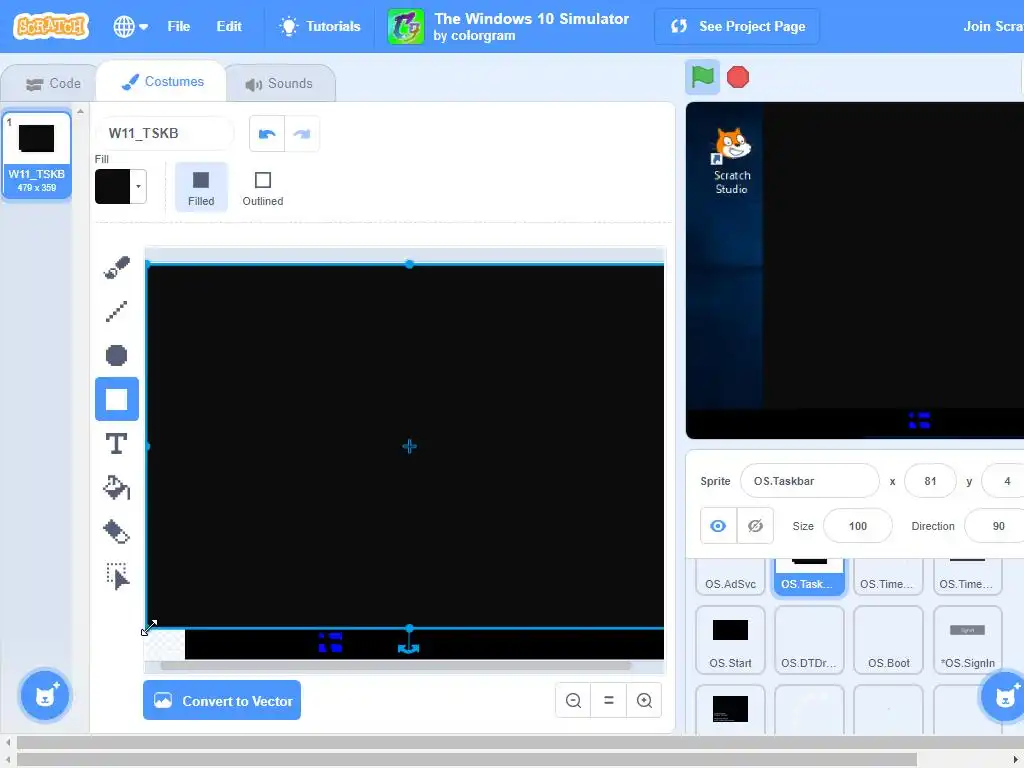Select the Text tool
Viewport: 1024px width, 768px height.
(117, 443)
